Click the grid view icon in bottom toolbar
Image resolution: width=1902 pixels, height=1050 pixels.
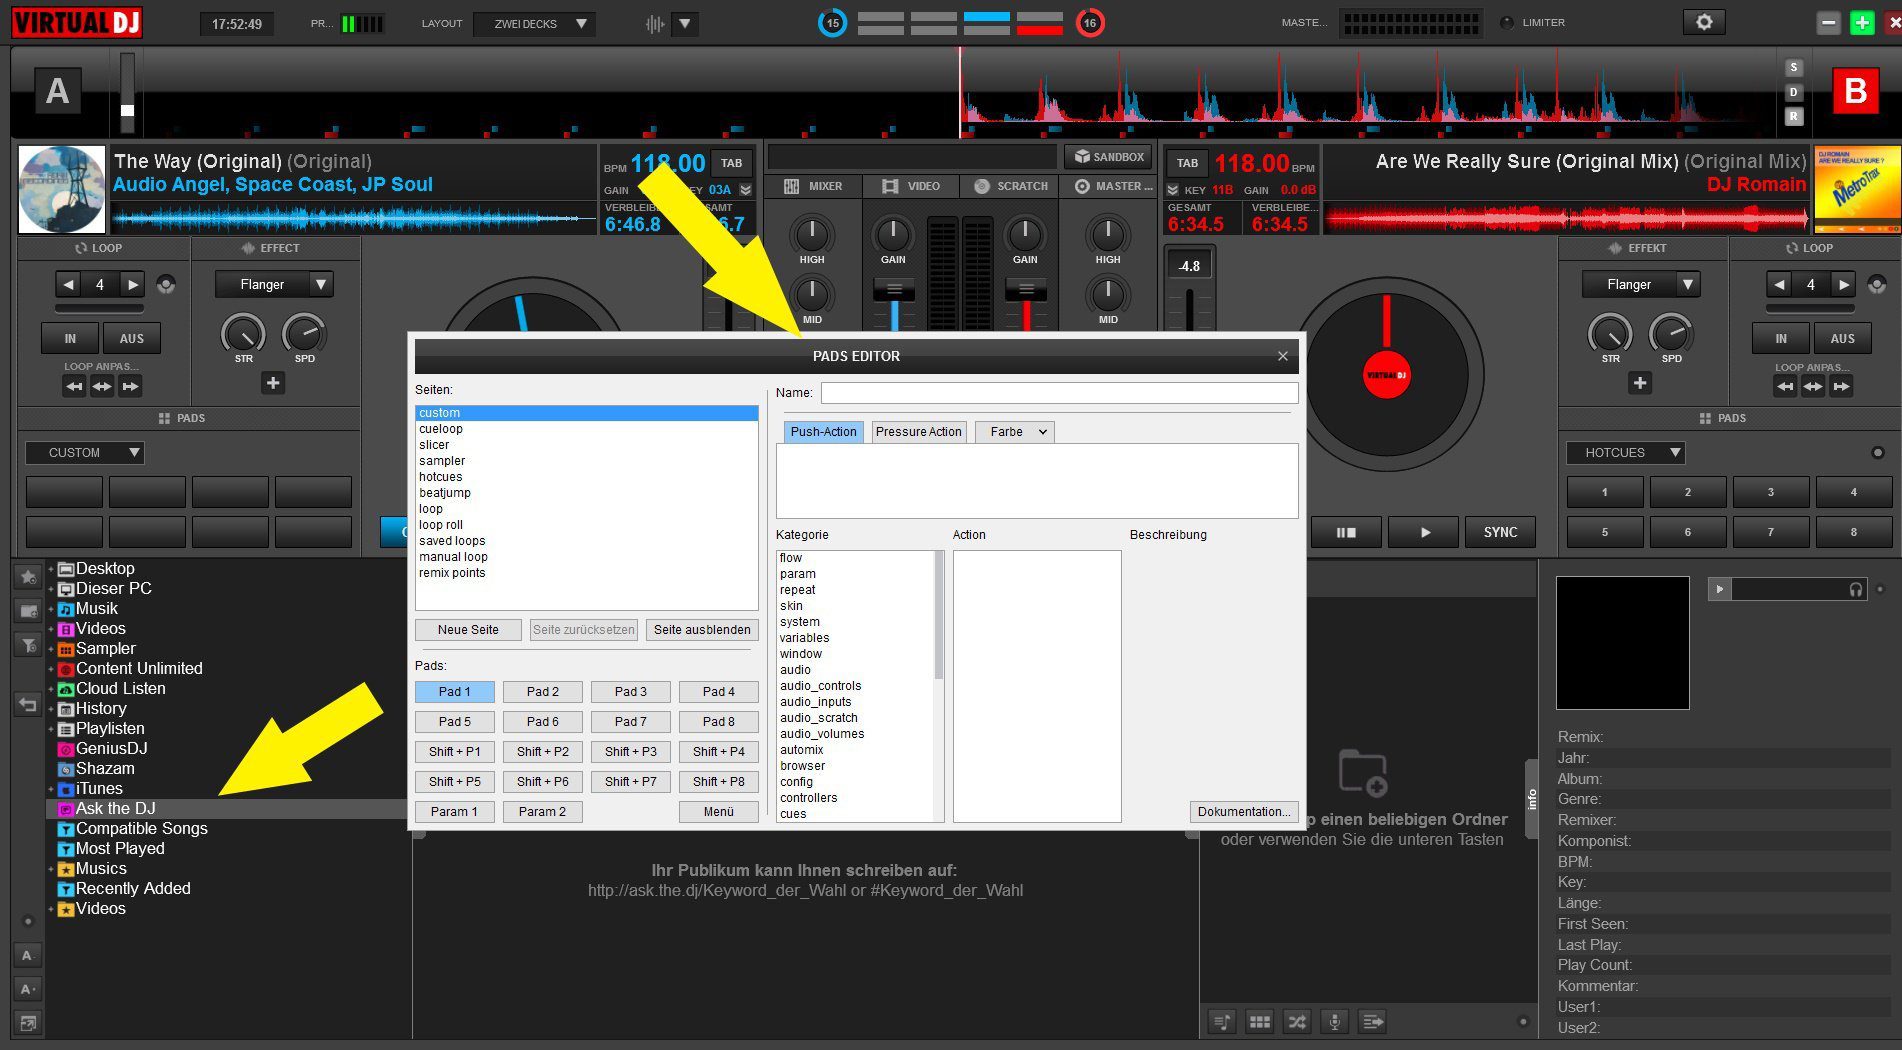(x=1260, y=1021)
